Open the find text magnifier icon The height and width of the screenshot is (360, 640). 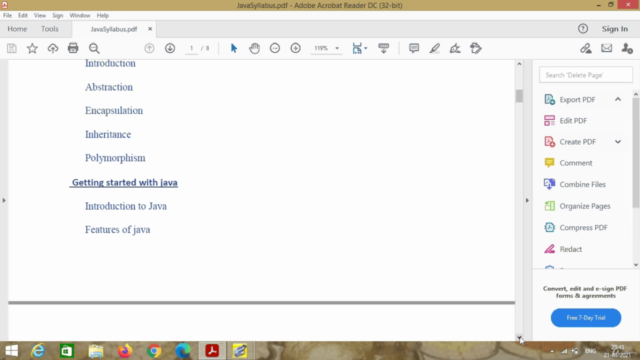(x=94, y=48)
